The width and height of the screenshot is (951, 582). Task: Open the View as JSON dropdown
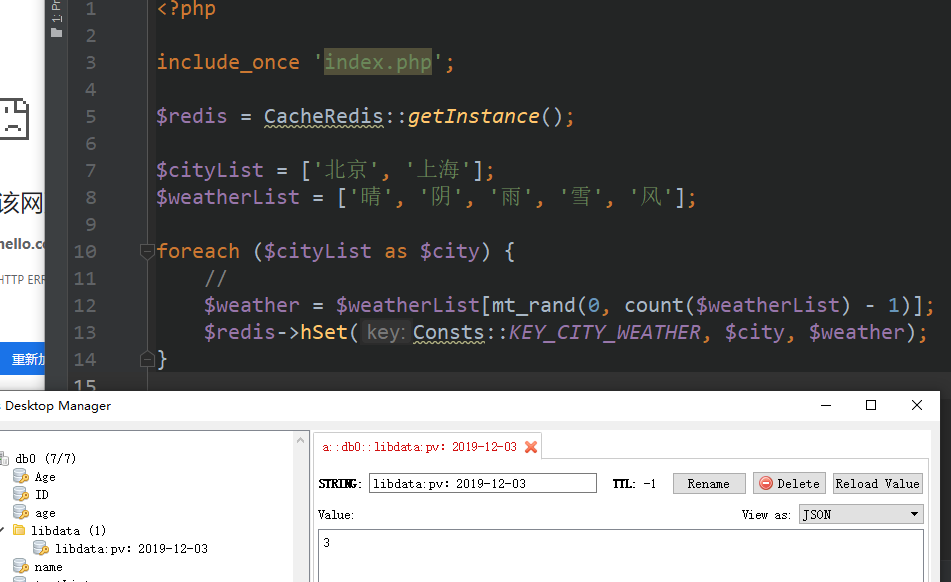click(x=861, y=514)
